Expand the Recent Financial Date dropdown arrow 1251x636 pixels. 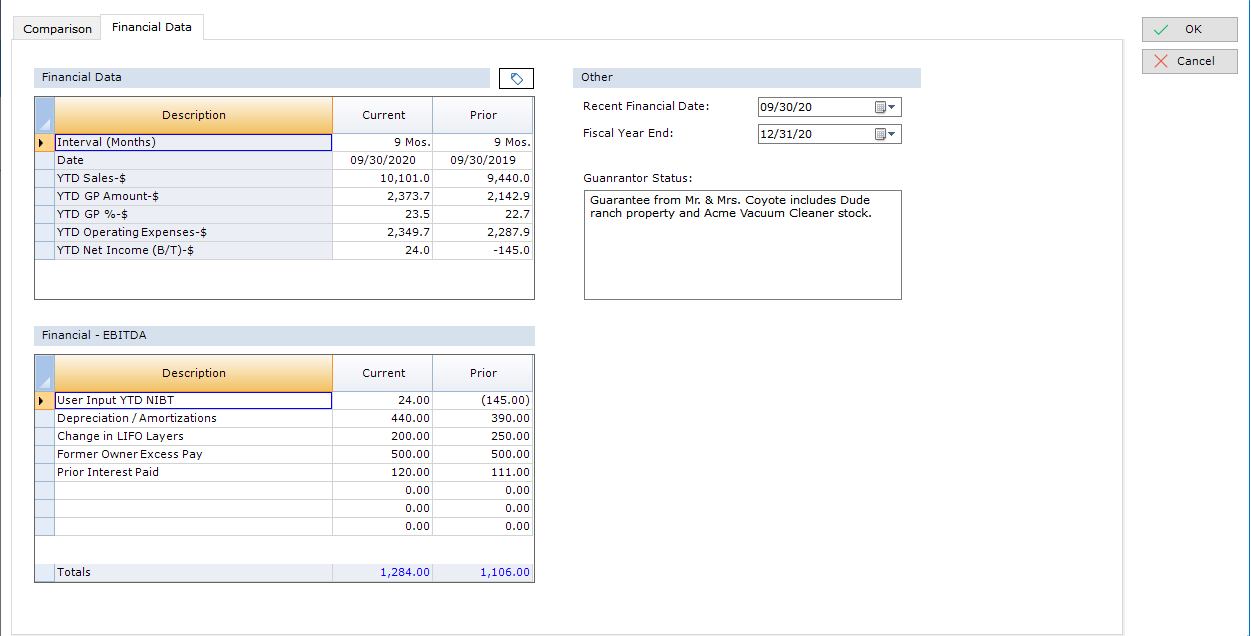click(891, 106)
